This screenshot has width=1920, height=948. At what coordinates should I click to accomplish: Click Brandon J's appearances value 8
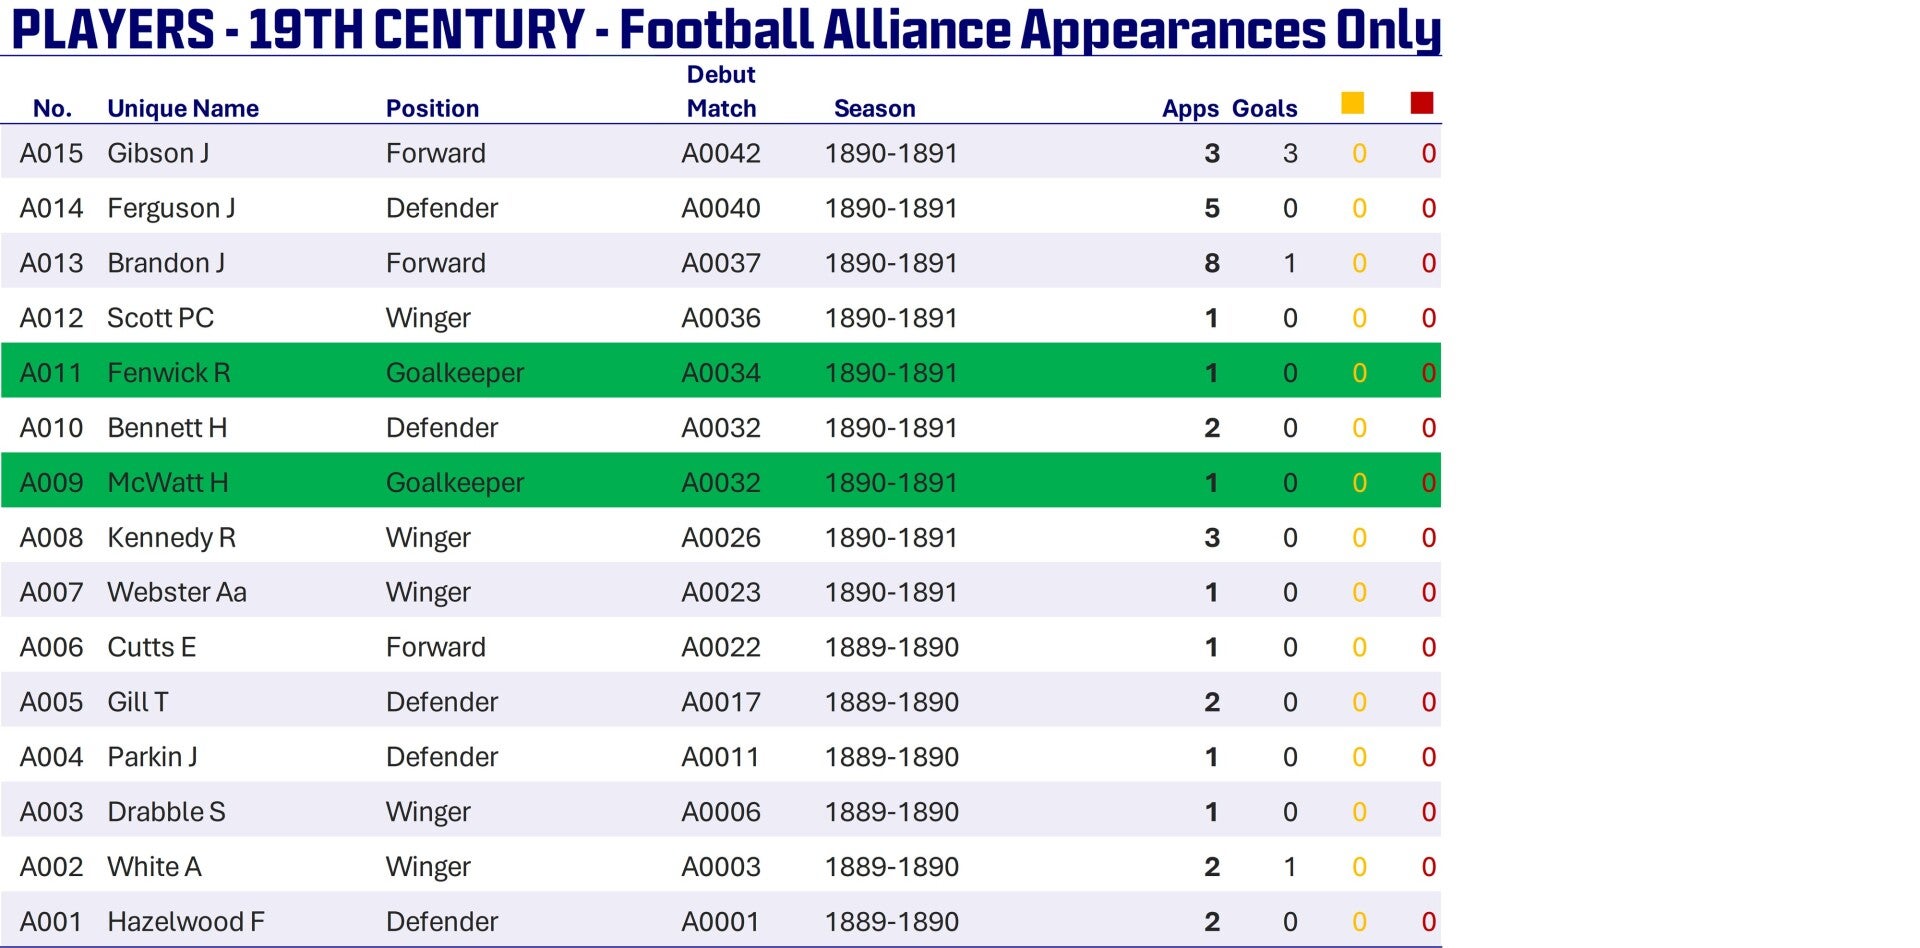pyautogui.click(x=1212, y=263)
